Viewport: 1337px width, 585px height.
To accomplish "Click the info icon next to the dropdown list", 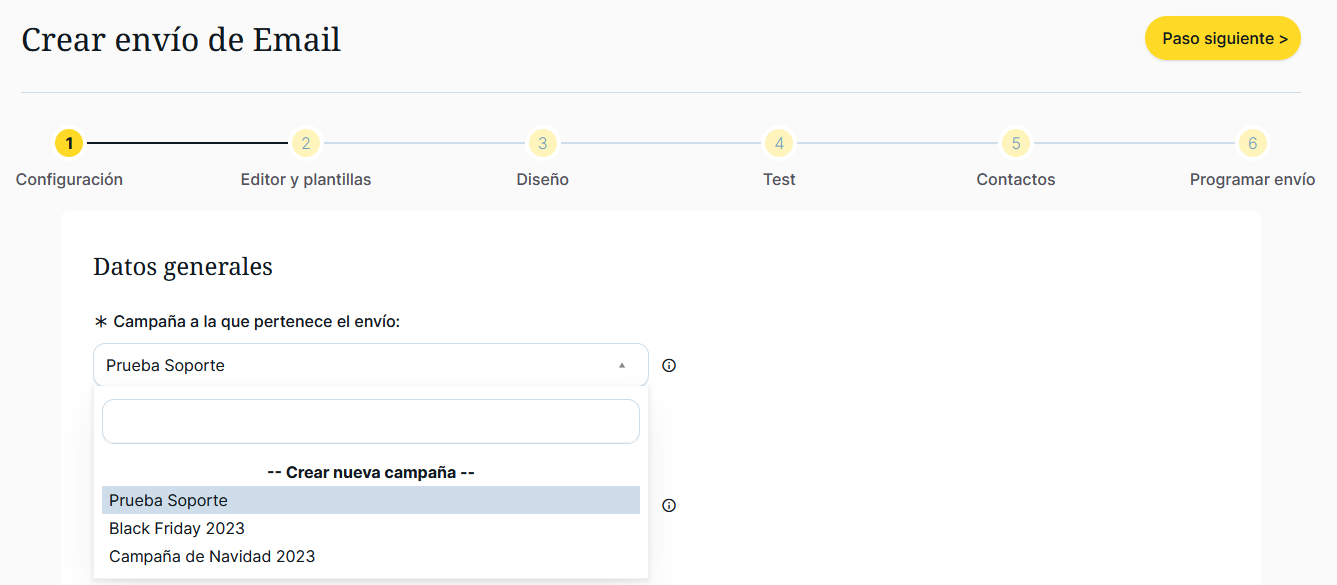I will pos(669,506).
